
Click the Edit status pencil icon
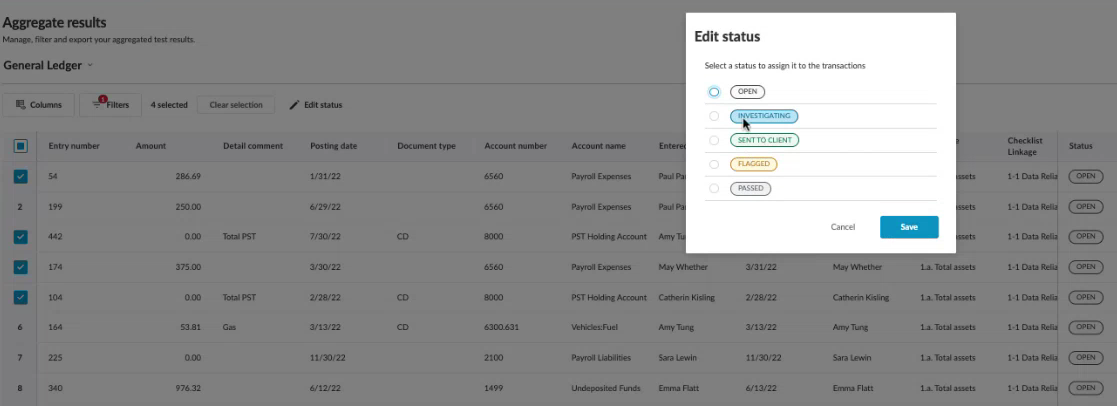tap(294, 105)
